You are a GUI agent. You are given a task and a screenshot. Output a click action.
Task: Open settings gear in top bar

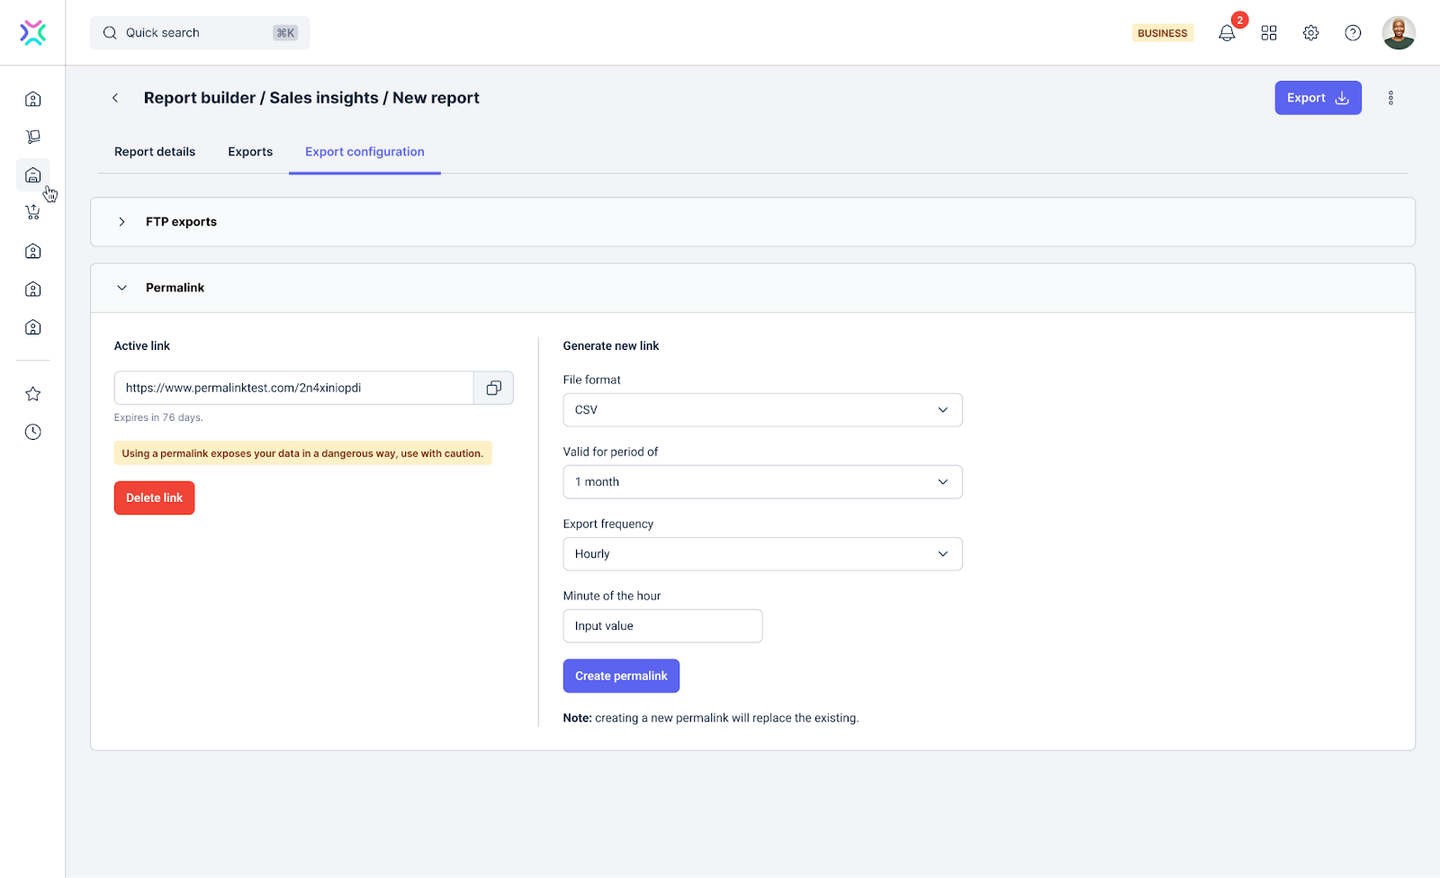click(x=1311, y=33)
